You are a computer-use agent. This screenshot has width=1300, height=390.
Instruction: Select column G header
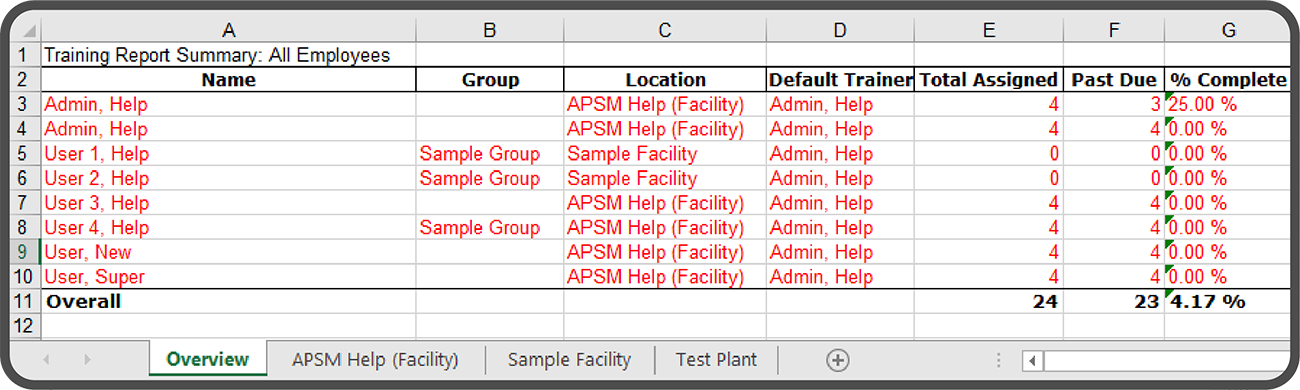tap(1228, 31)
